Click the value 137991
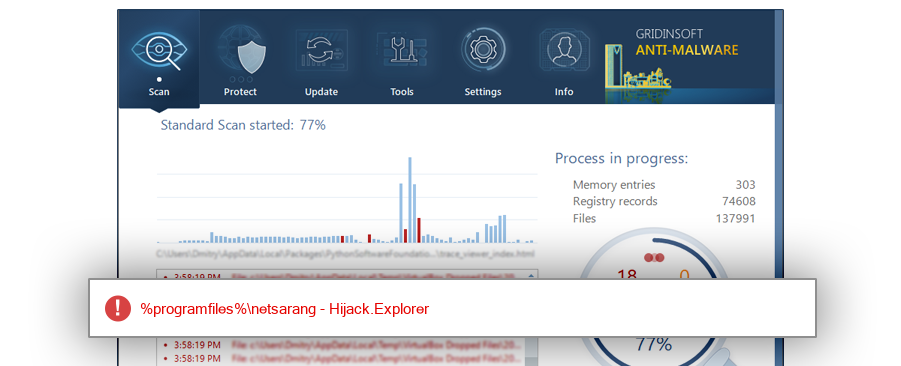The width and height of the screenshot is (901, 366). point(736,218)
